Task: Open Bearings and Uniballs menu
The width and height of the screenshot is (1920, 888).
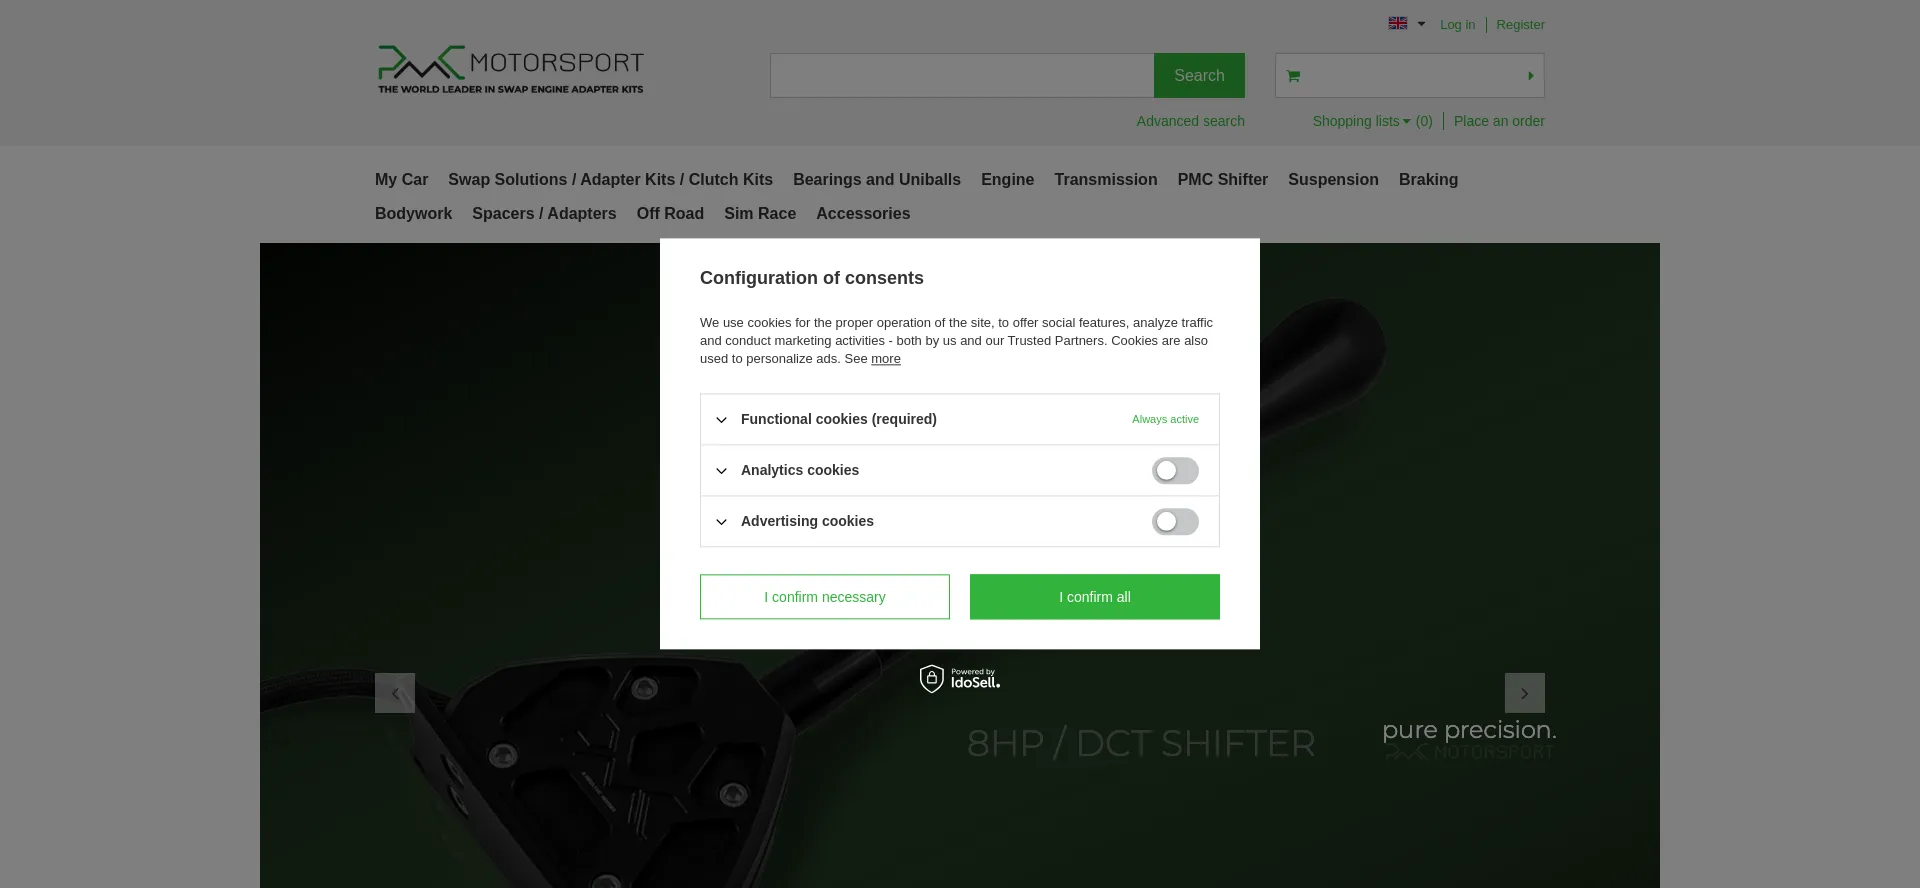Action: coord(877,180)
